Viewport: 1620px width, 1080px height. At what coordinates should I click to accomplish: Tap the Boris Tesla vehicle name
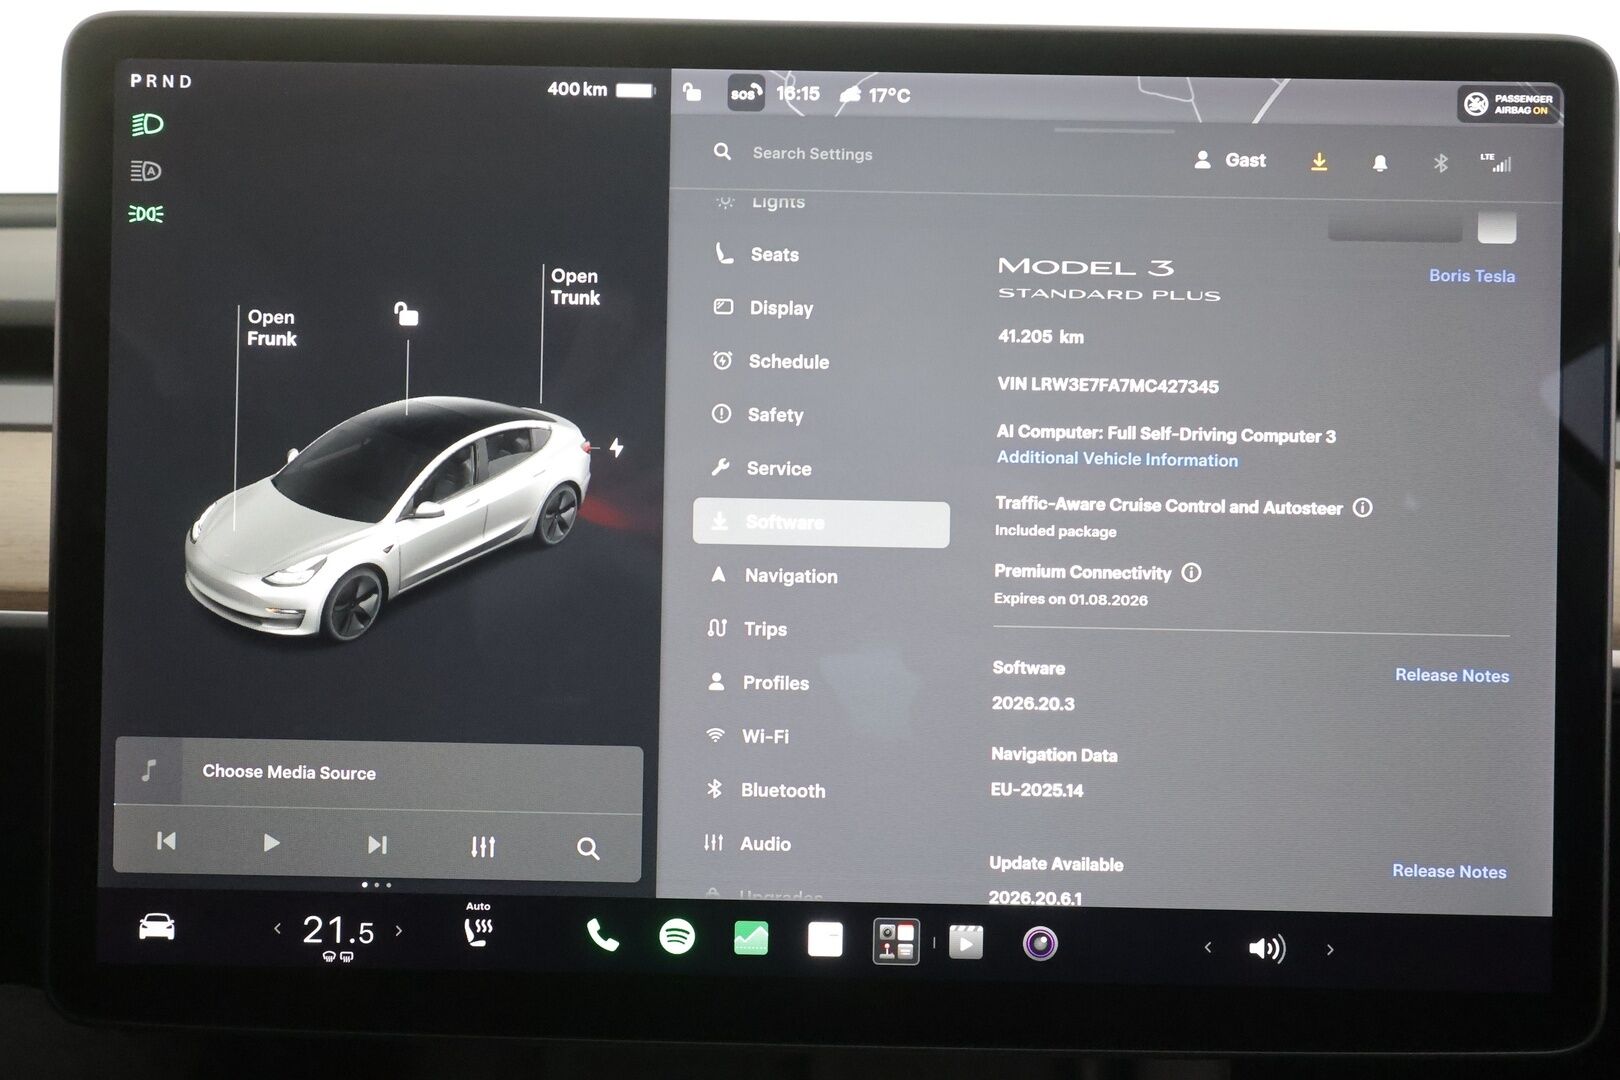click(1472, 276)
